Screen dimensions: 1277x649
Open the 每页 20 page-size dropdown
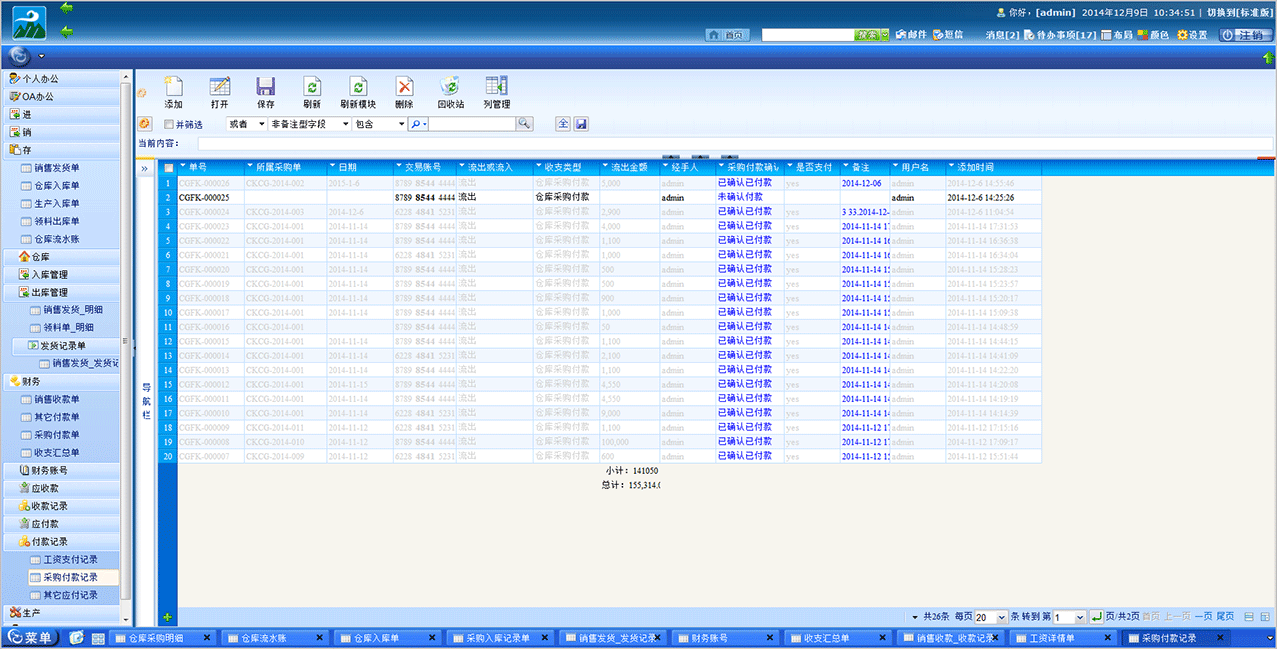tap(991, 618)
